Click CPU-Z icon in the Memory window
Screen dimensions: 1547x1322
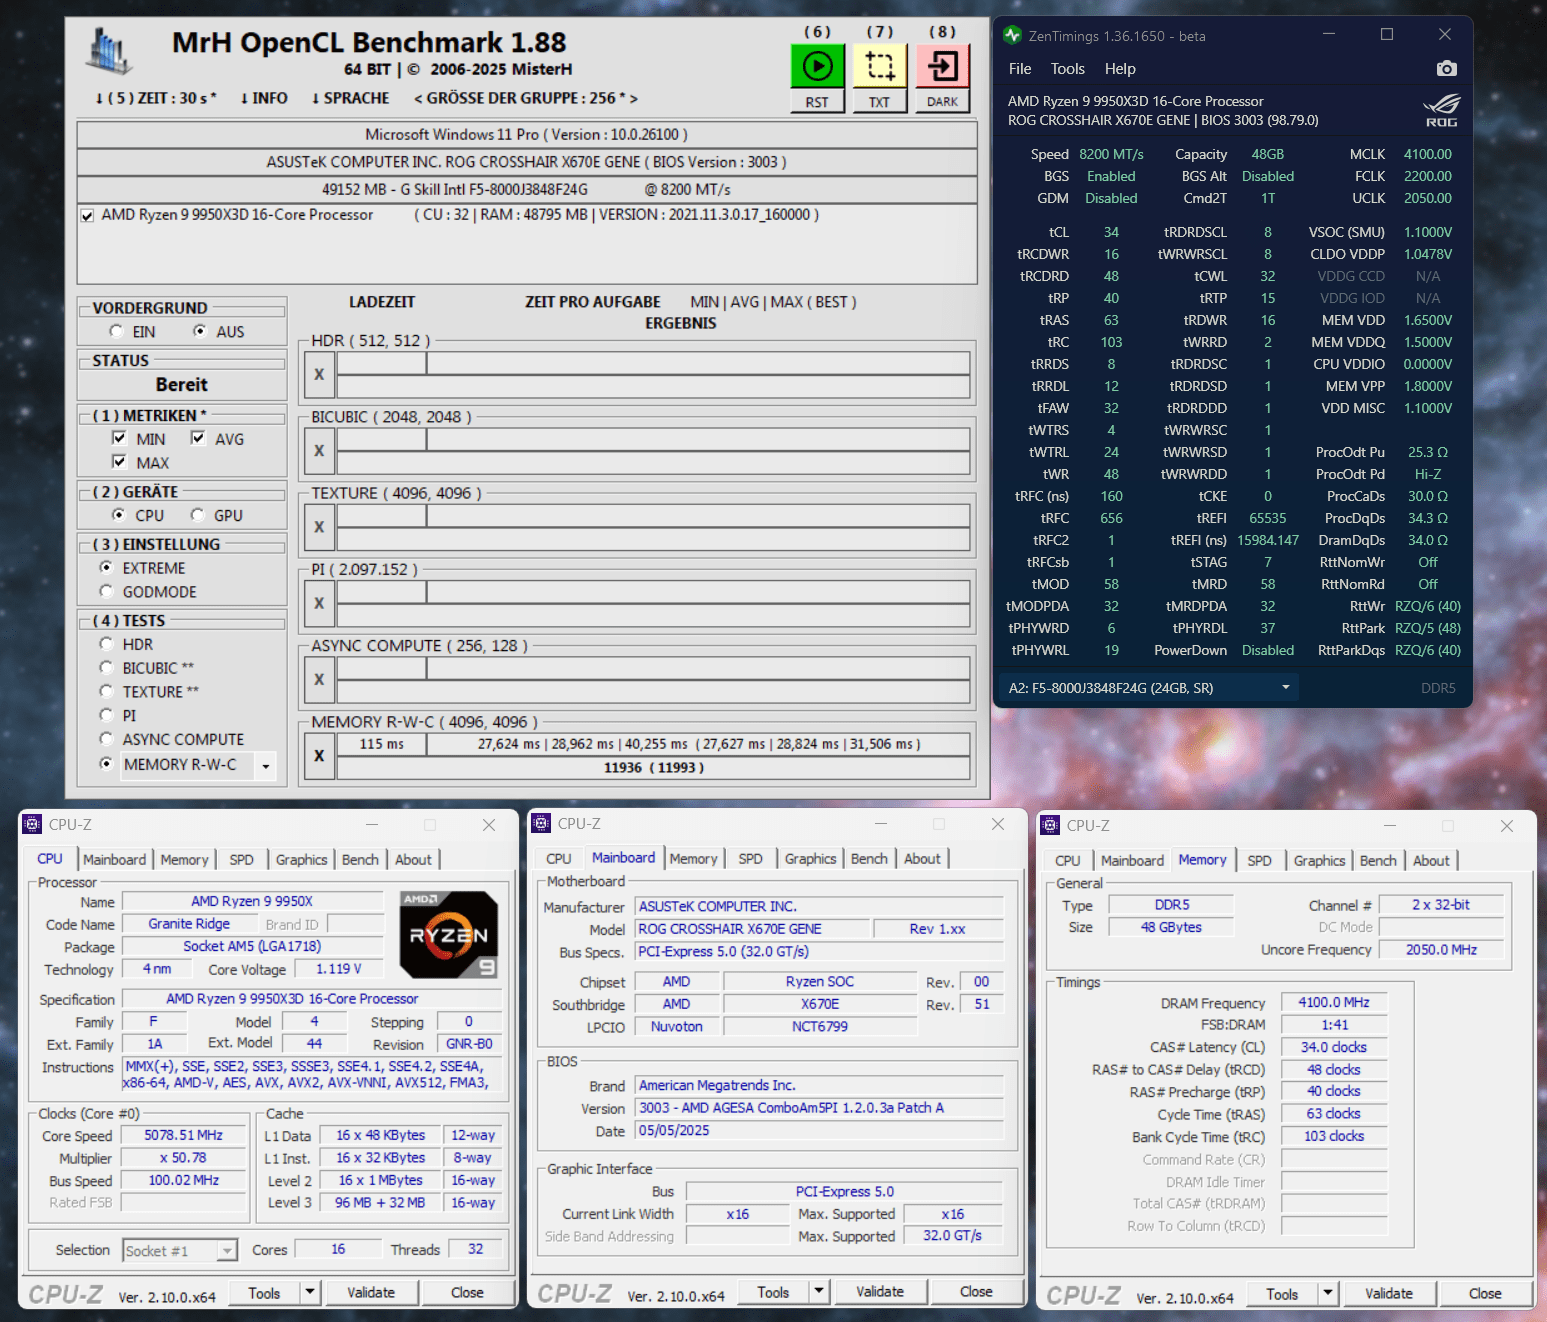click(1050, 825)
